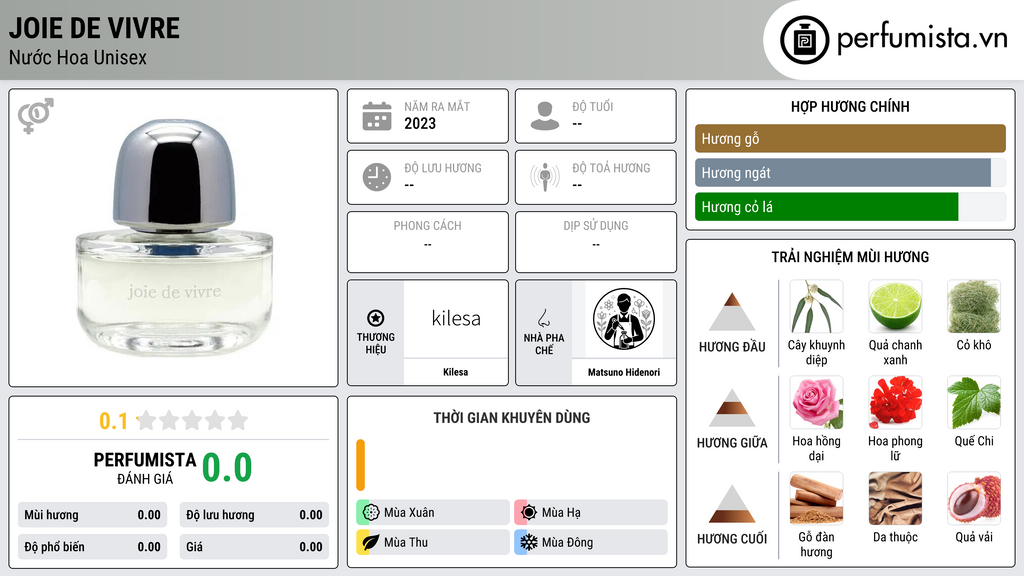Click the clock icon for longevity
1024x576 pixels.
tap(377, 177)
